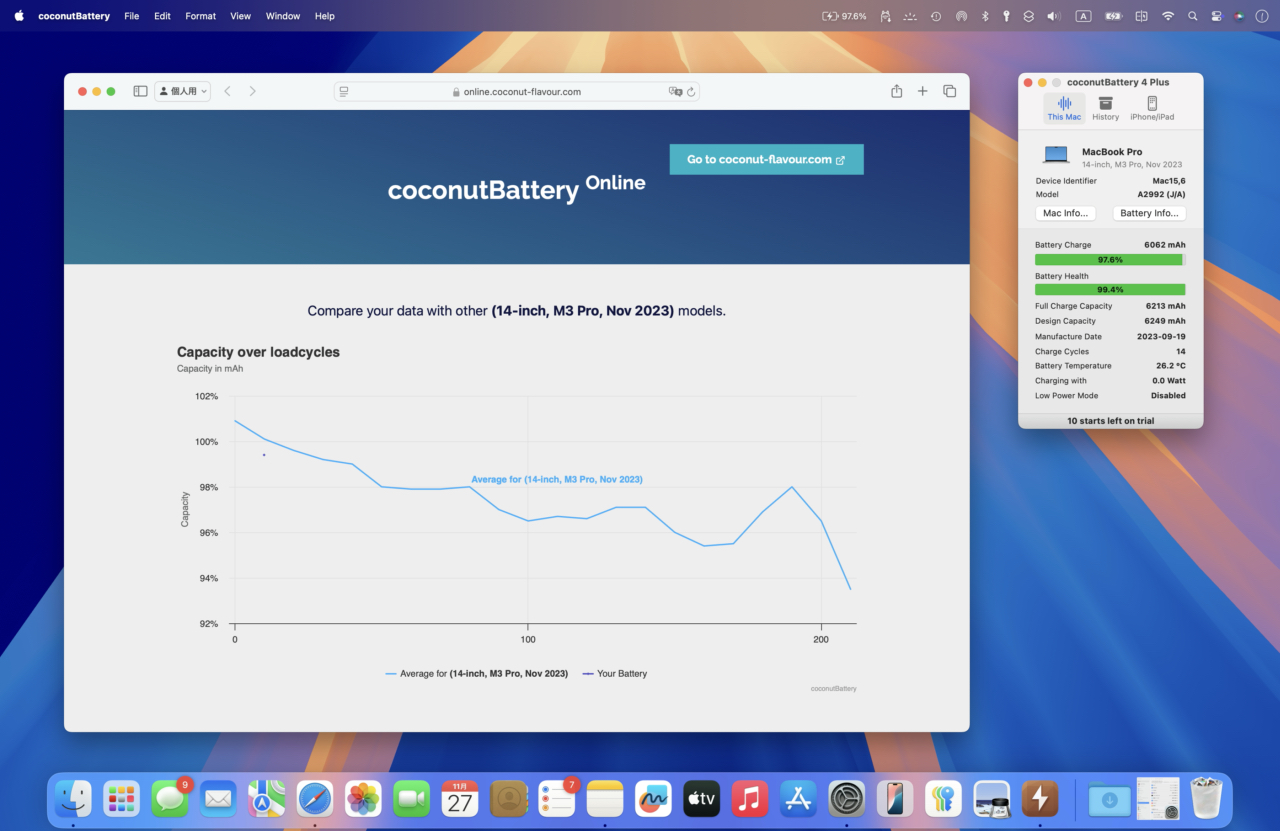Open Reminders in the Dock

pyautogui.click(x=556, y=798)
